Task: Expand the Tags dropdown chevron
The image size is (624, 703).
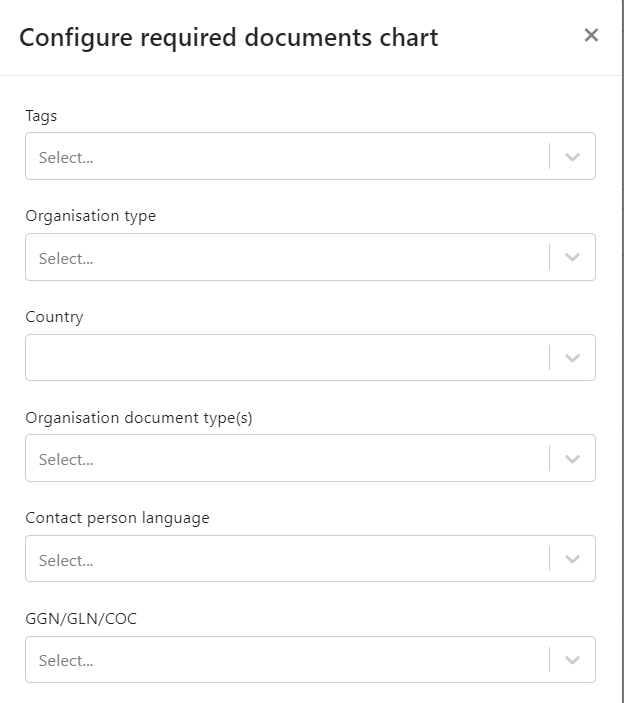Action: [x=572, y=156]
